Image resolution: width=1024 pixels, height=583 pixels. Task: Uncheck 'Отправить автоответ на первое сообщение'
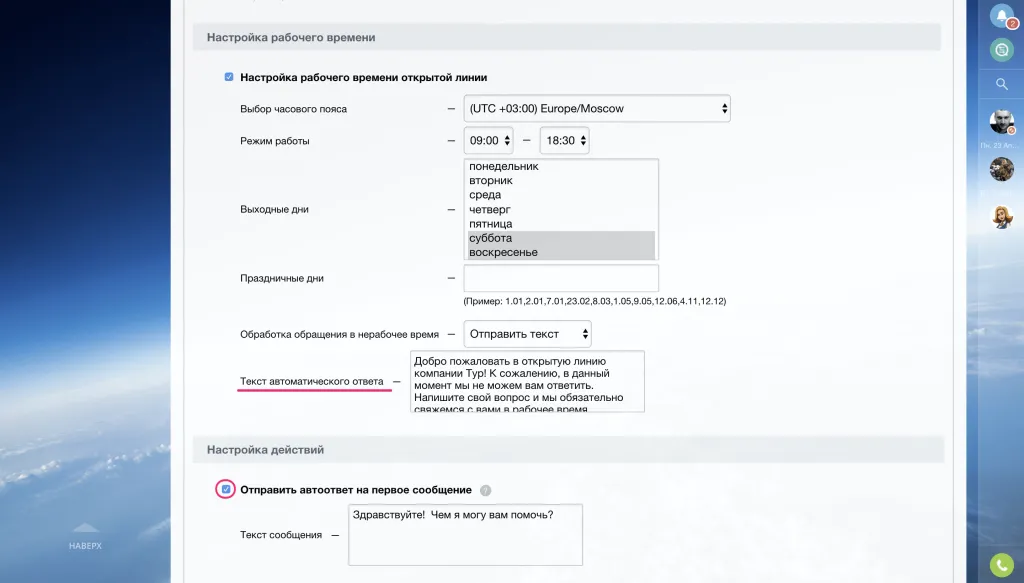[x=224, y=490]
